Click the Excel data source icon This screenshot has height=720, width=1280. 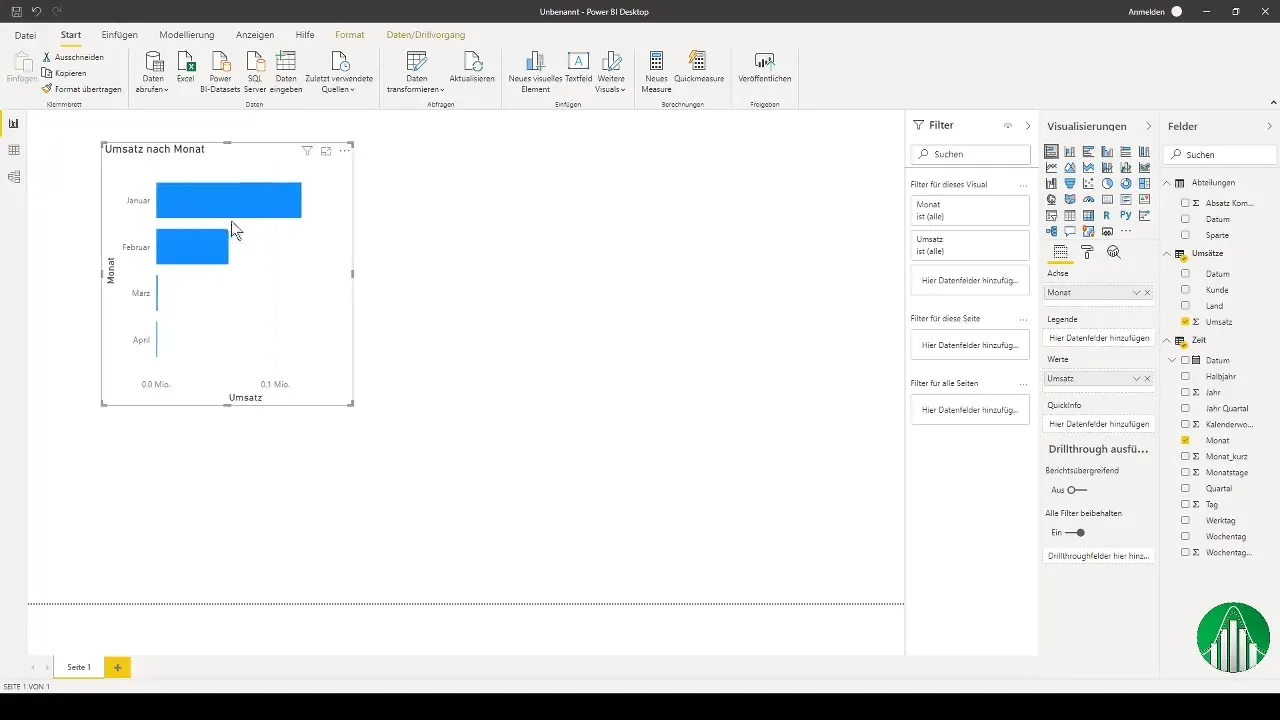(185, 67)
